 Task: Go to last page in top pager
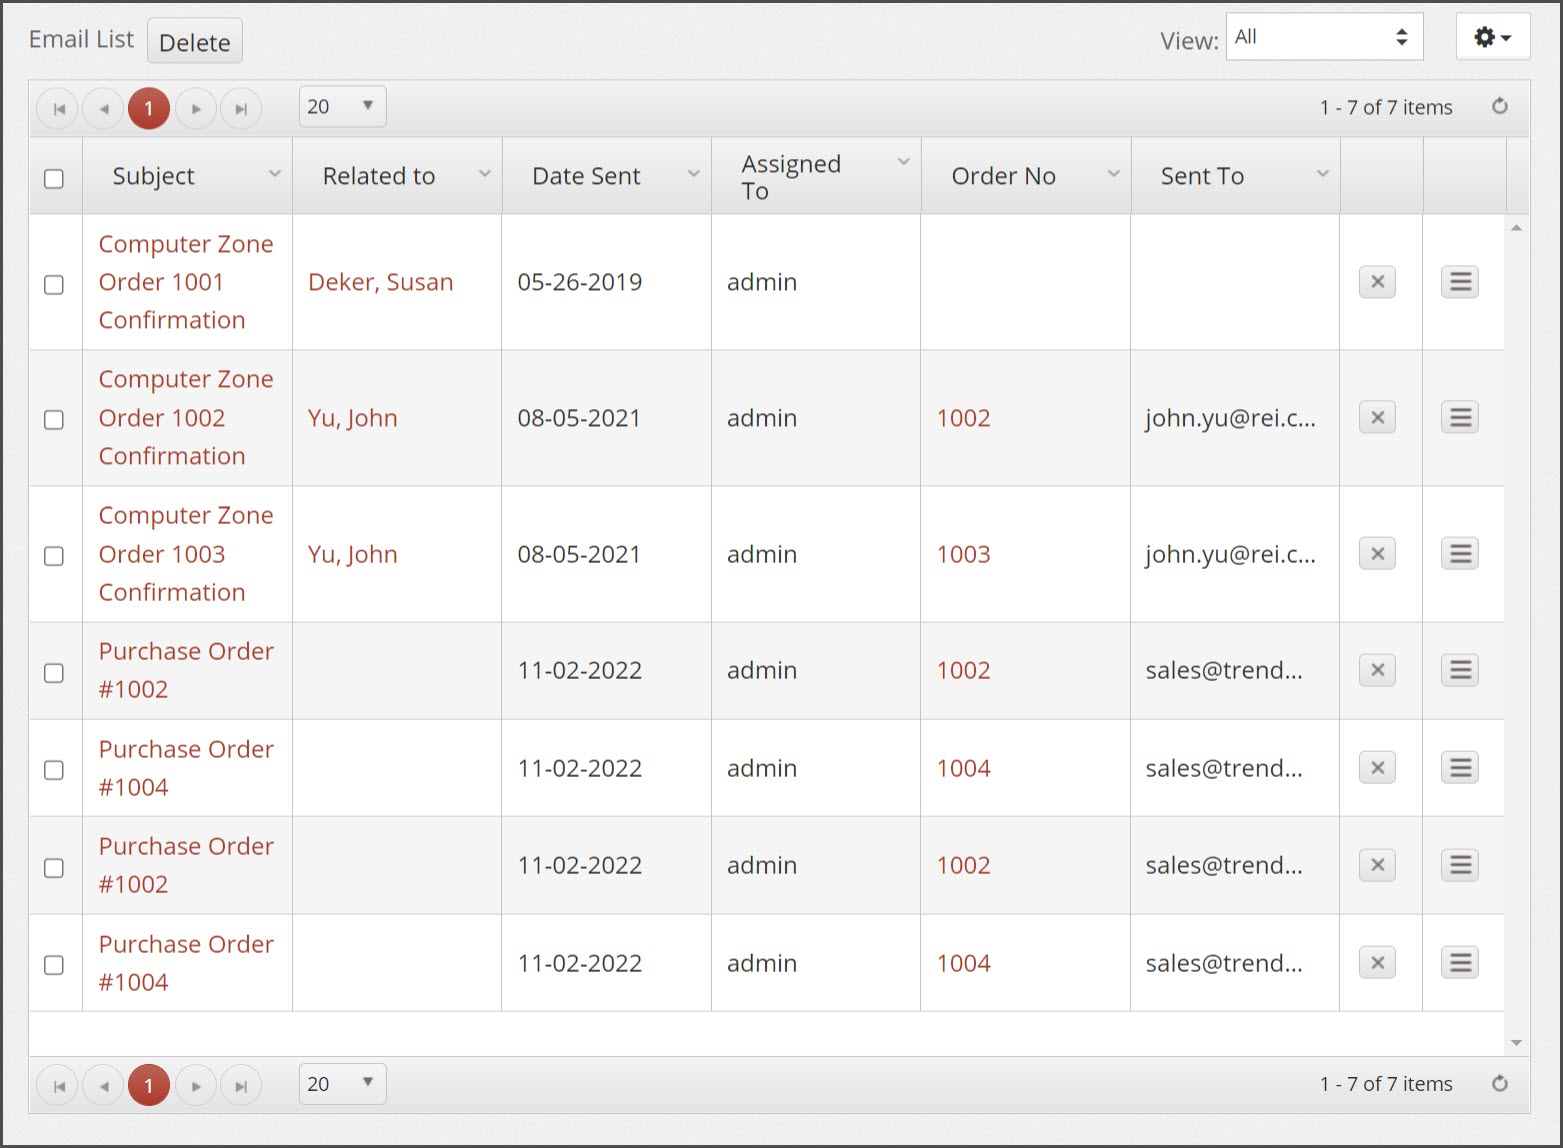pos(241,108)
